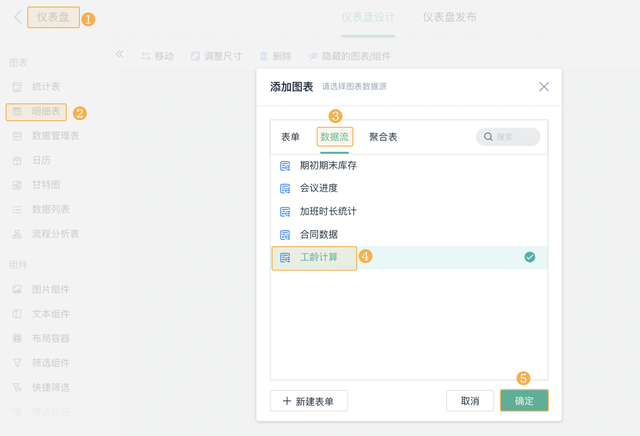This screenshot has height=436, width=640.
Task: Click the search magnifier icon
Action: [488, 137]
